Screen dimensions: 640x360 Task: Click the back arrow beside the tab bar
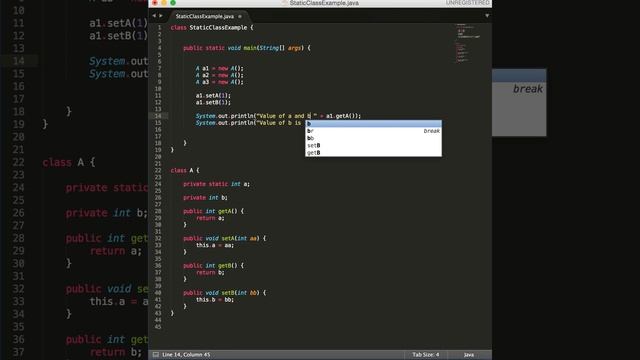154,16
